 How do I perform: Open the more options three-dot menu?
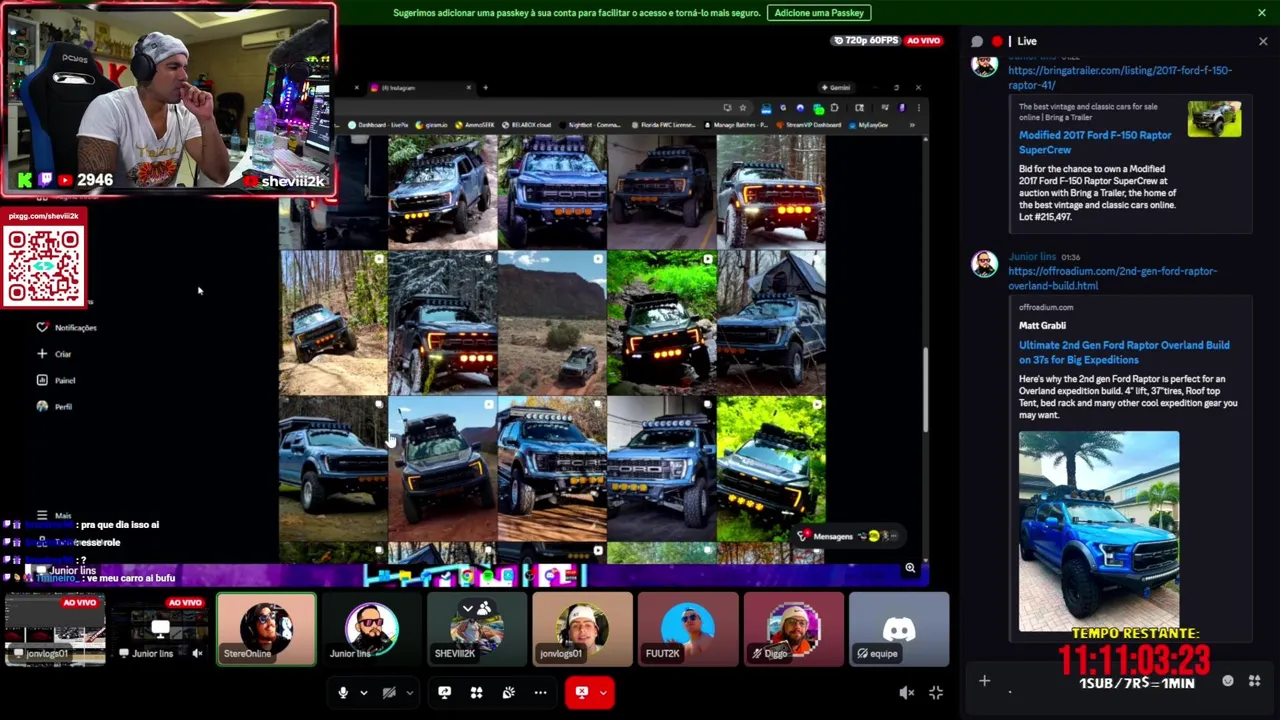(x=540, y=692)
